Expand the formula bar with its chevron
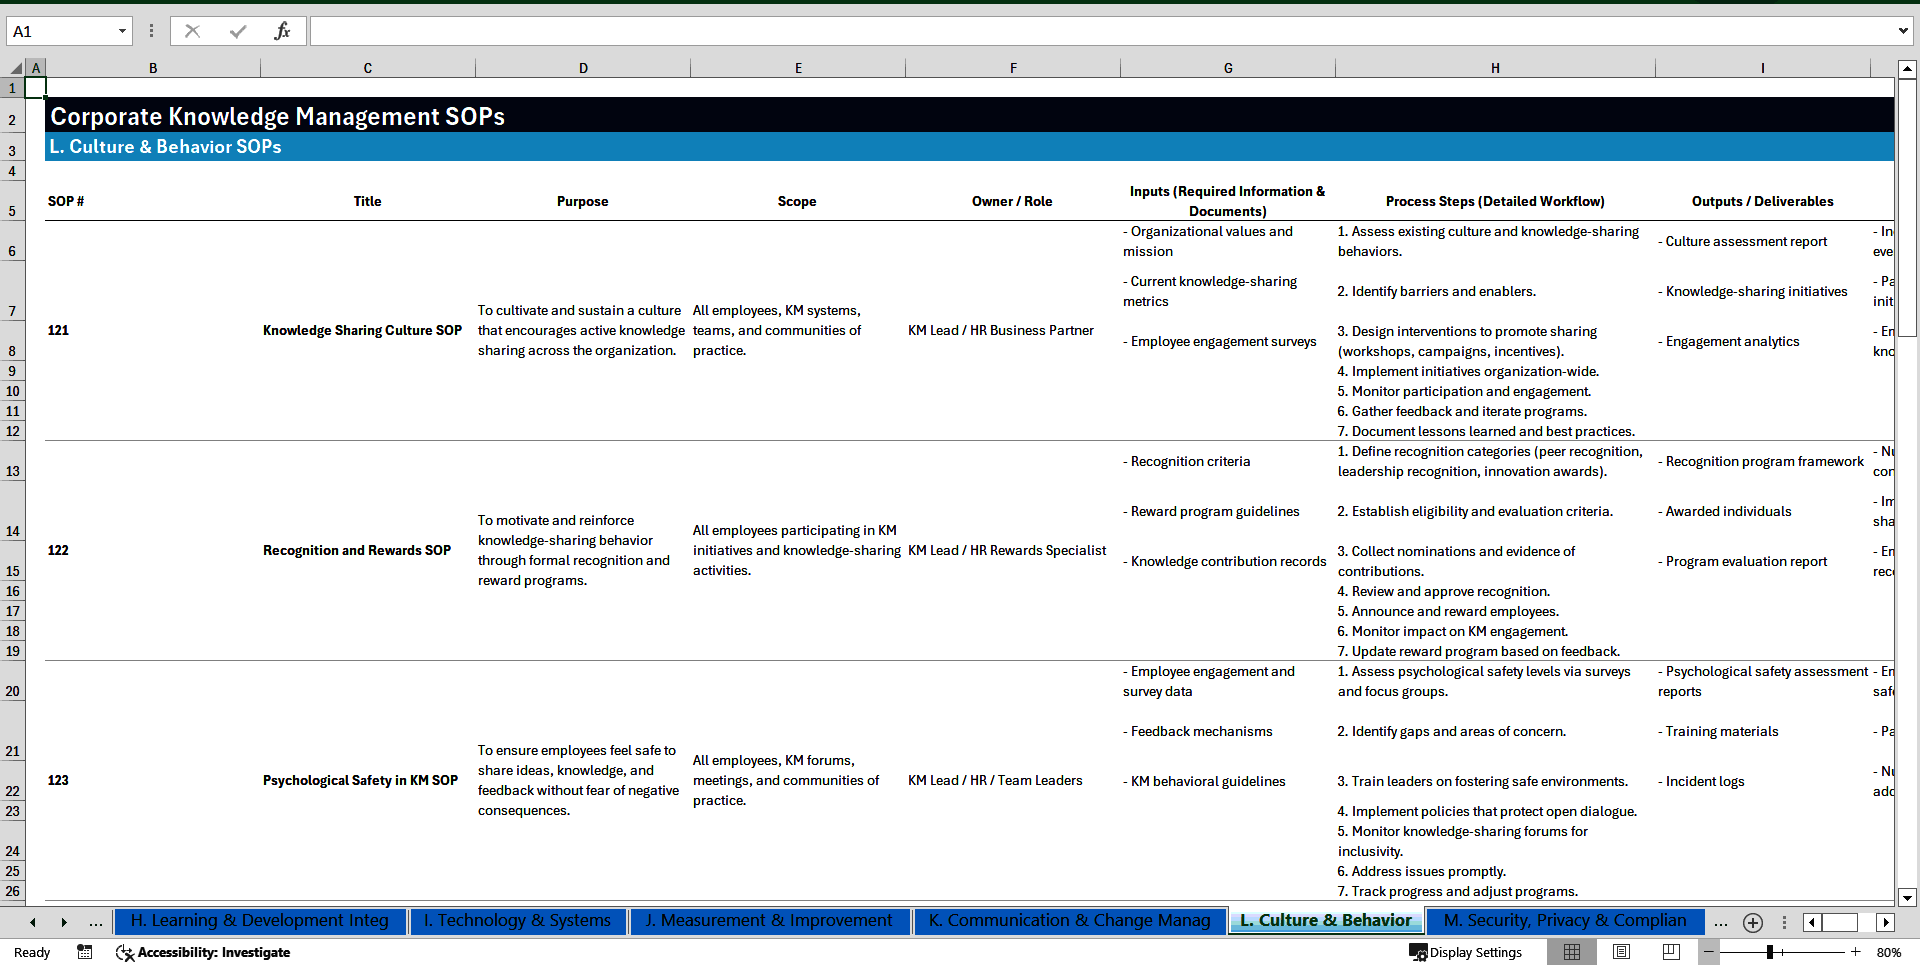1920x966 pixels. point(1903,30)
